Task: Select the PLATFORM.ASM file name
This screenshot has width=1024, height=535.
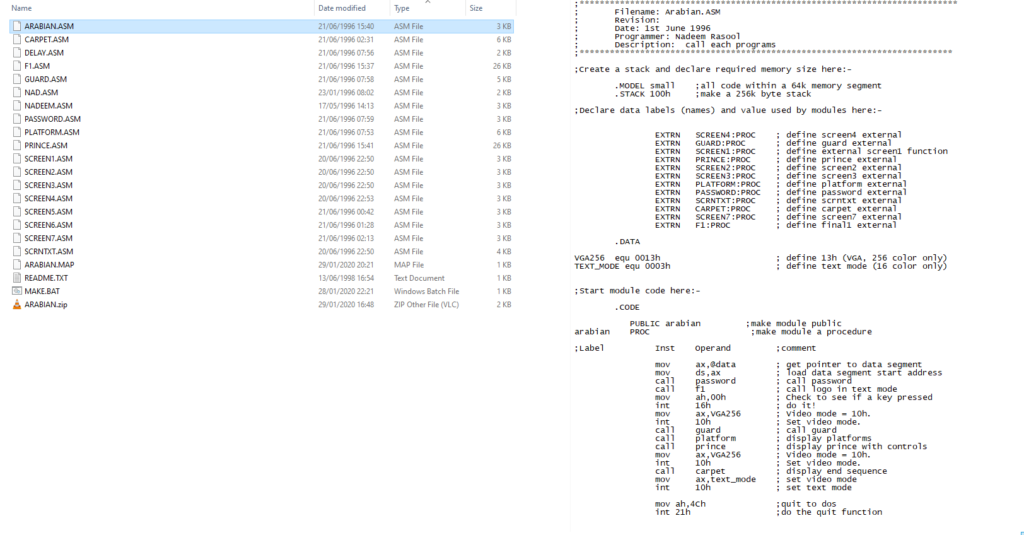Action: [x=52, y=132]
